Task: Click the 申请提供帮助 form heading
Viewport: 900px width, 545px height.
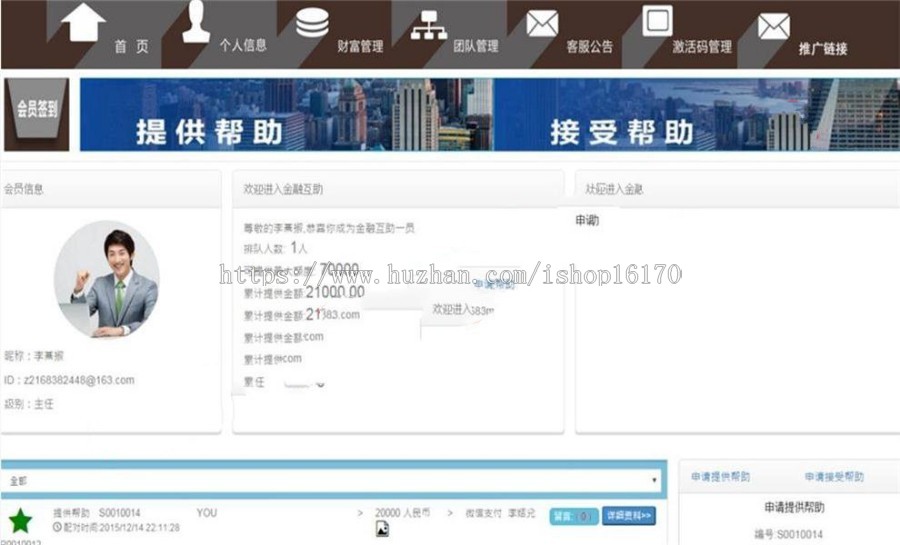Action: tap(794, 507)
